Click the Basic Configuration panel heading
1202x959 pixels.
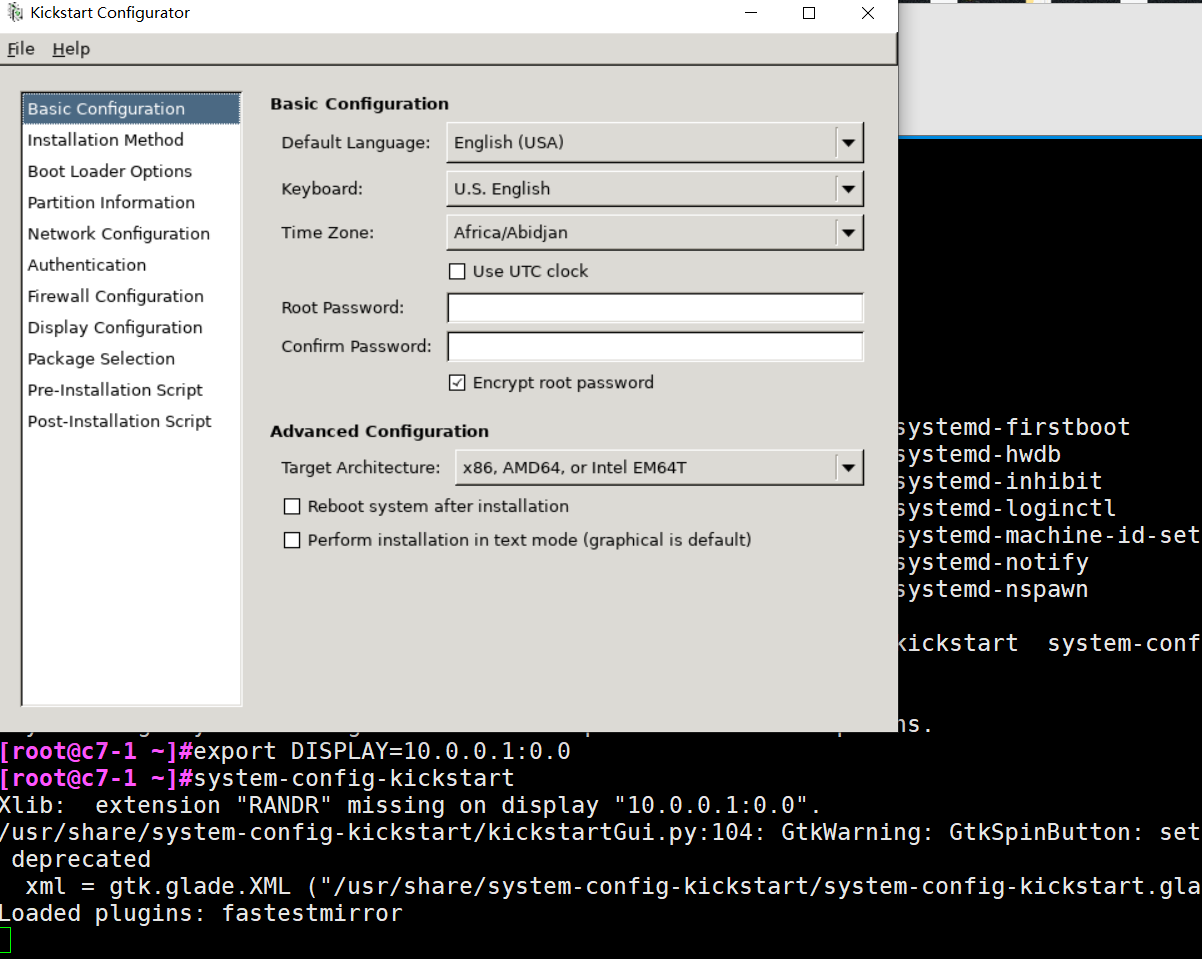(360, 104)
